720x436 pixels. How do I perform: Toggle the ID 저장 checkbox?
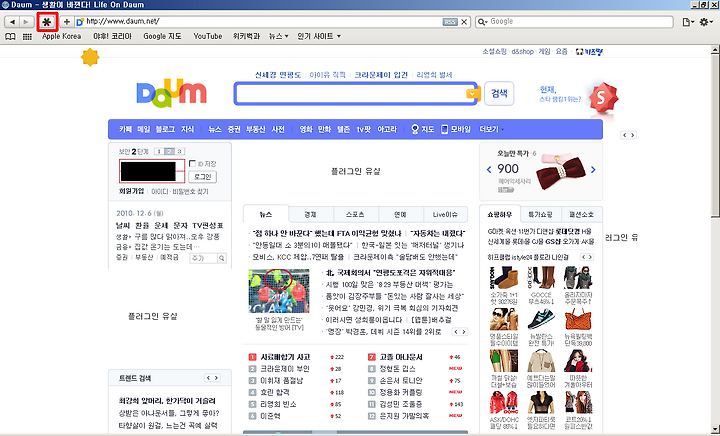[192, 163]
